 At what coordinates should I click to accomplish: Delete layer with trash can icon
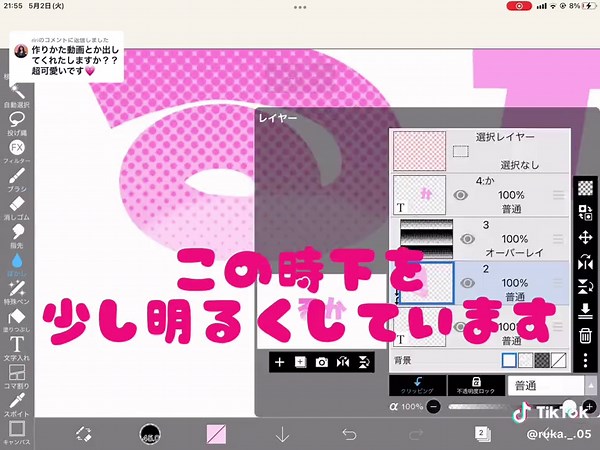[x=585, y=336]
